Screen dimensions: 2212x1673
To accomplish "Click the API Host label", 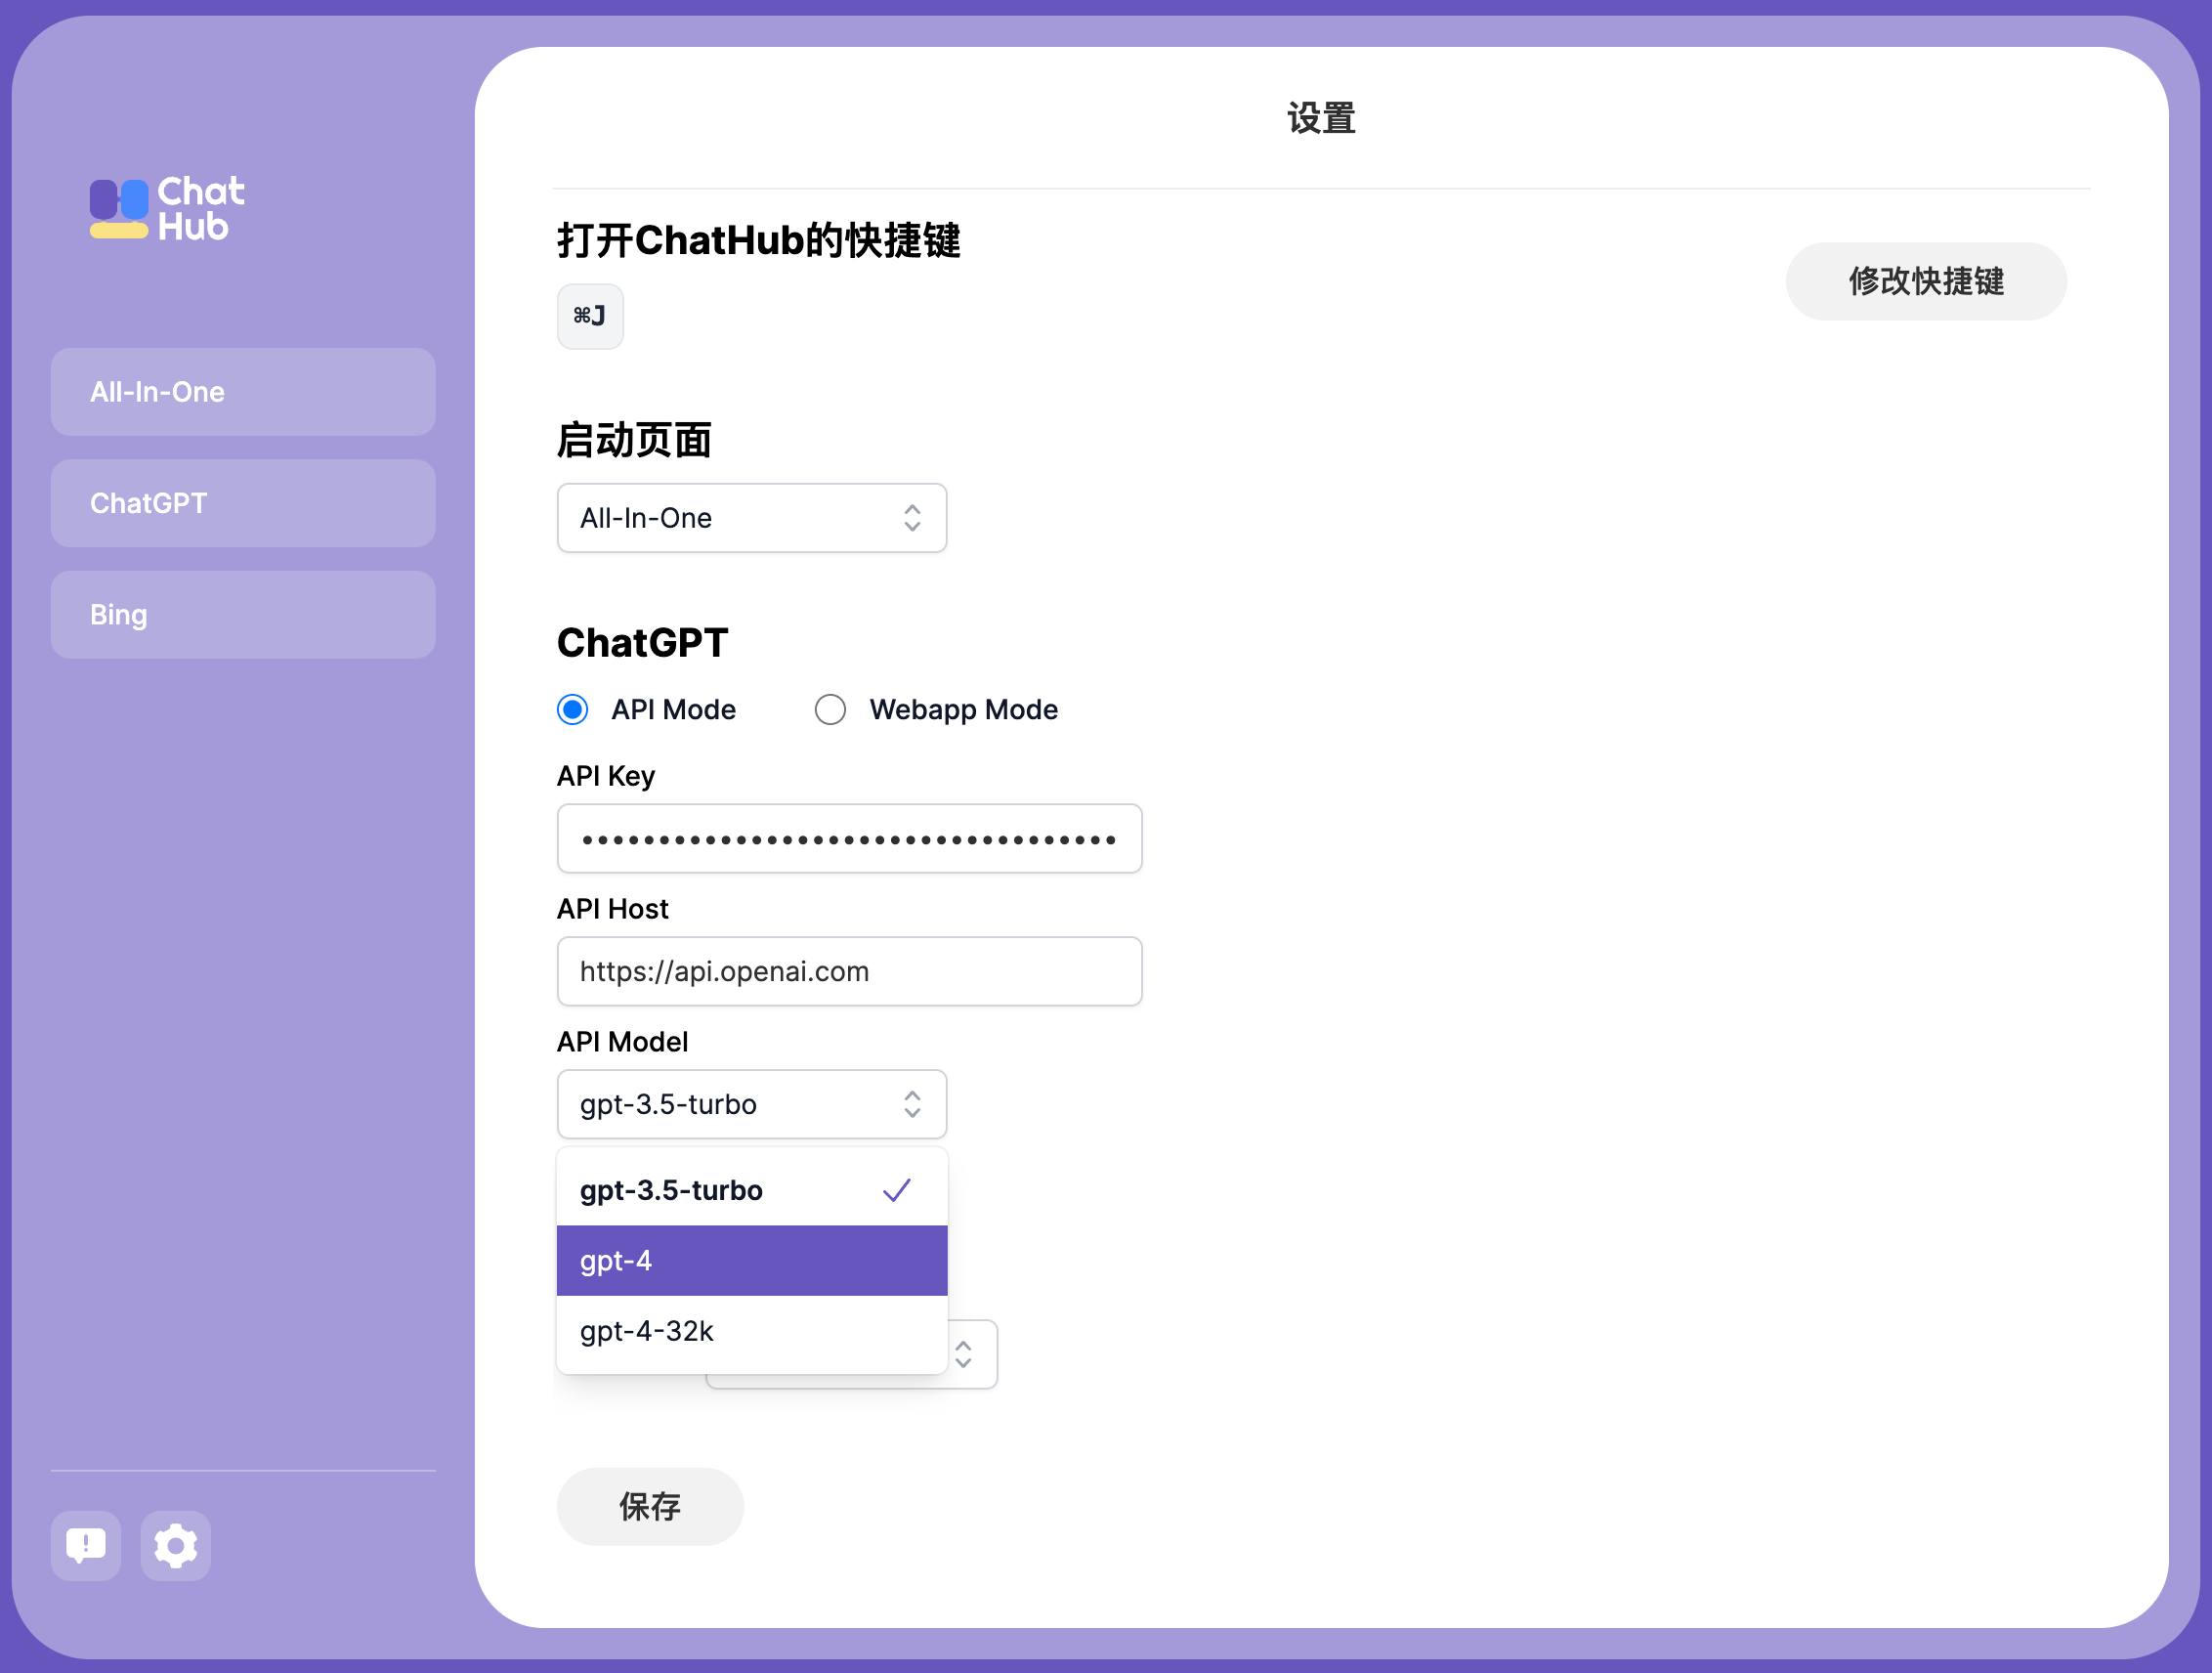I will (613, 909).
